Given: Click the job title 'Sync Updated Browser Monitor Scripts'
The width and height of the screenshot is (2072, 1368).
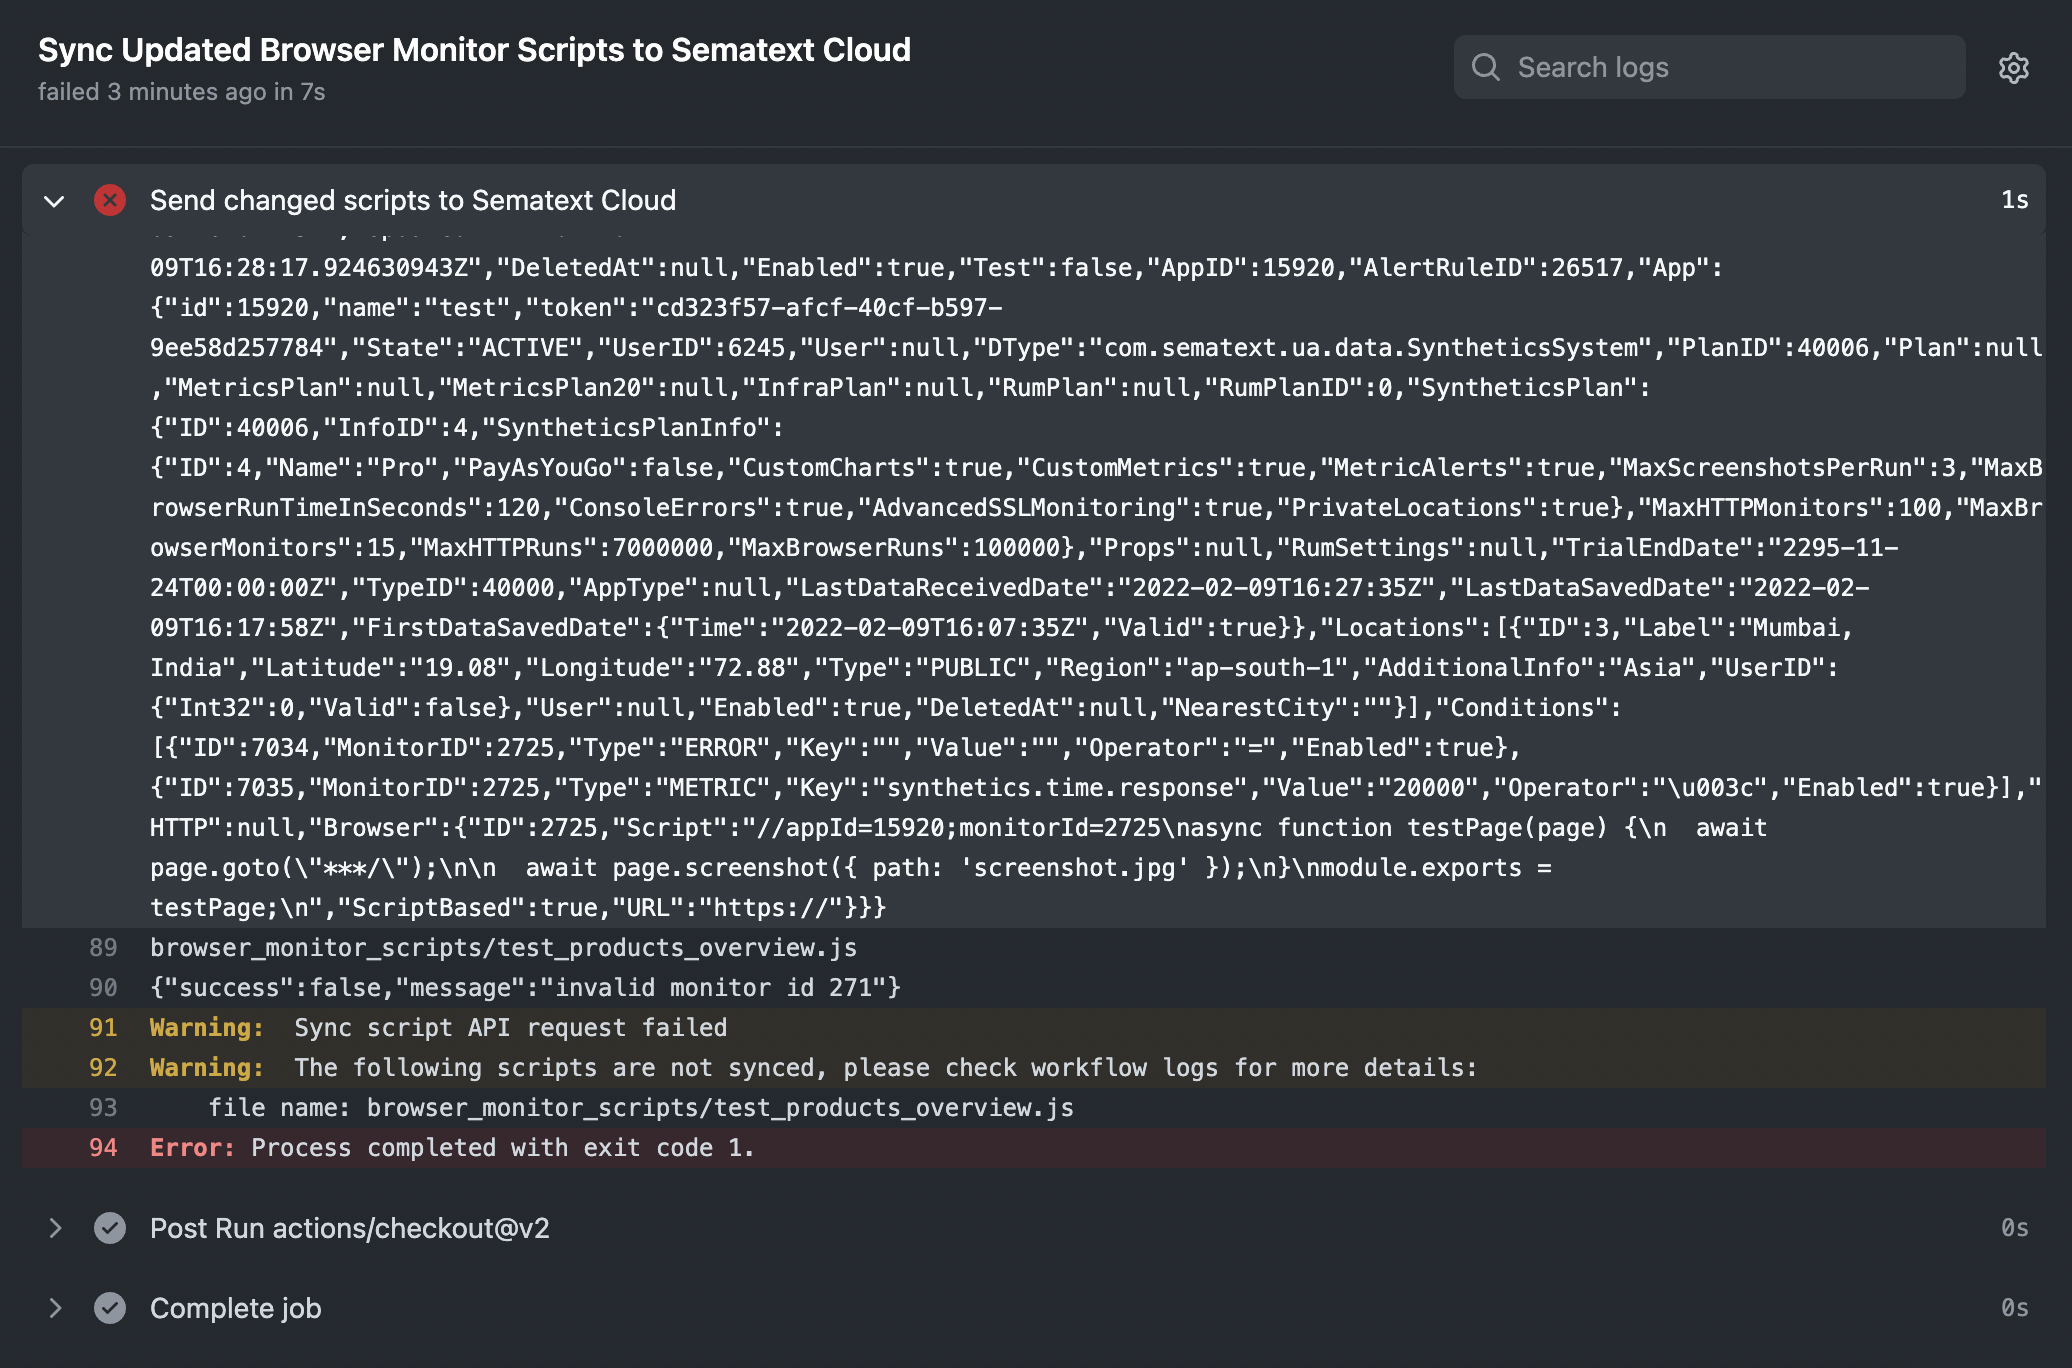Looking at the screenshot, I should (474, 50).
